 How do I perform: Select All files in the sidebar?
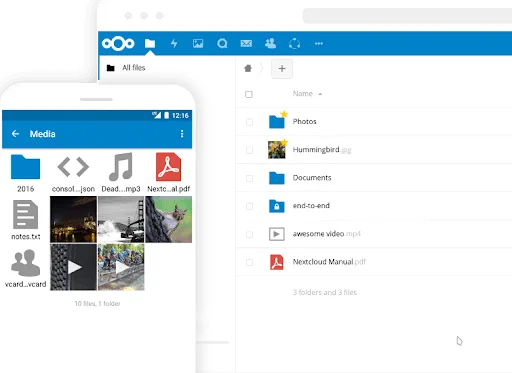134,68
